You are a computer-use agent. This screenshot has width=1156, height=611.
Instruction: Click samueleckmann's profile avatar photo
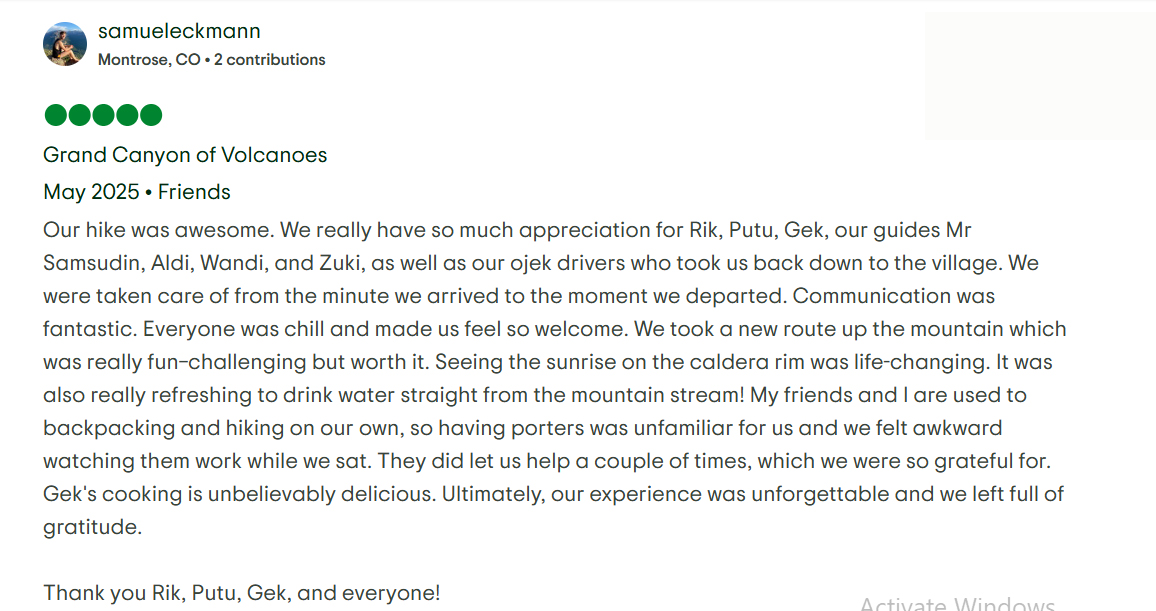click(65, 44)
